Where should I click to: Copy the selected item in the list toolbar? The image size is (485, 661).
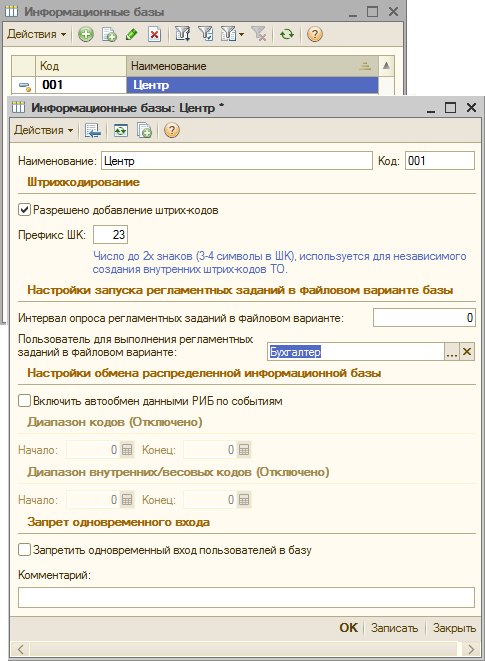[x=109, y=34]
